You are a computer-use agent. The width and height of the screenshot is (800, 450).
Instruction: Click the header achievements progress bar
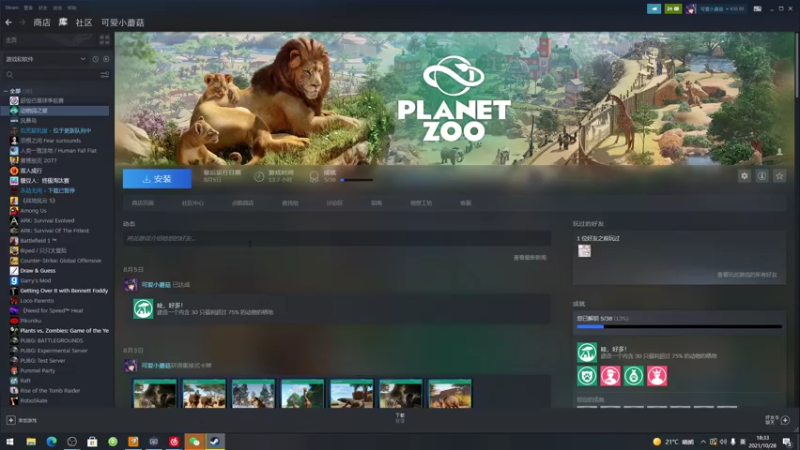[x=357, y=180]
